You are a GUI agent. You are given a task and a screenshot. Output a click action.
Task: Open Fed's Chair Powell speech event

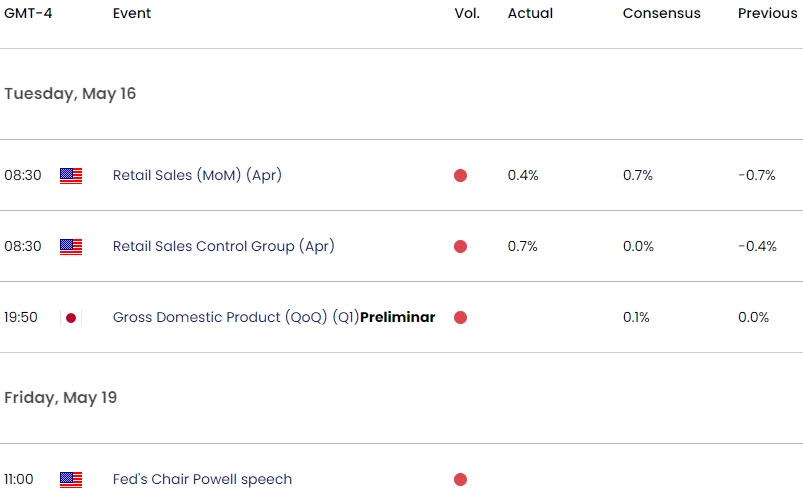tap(202, 480)
